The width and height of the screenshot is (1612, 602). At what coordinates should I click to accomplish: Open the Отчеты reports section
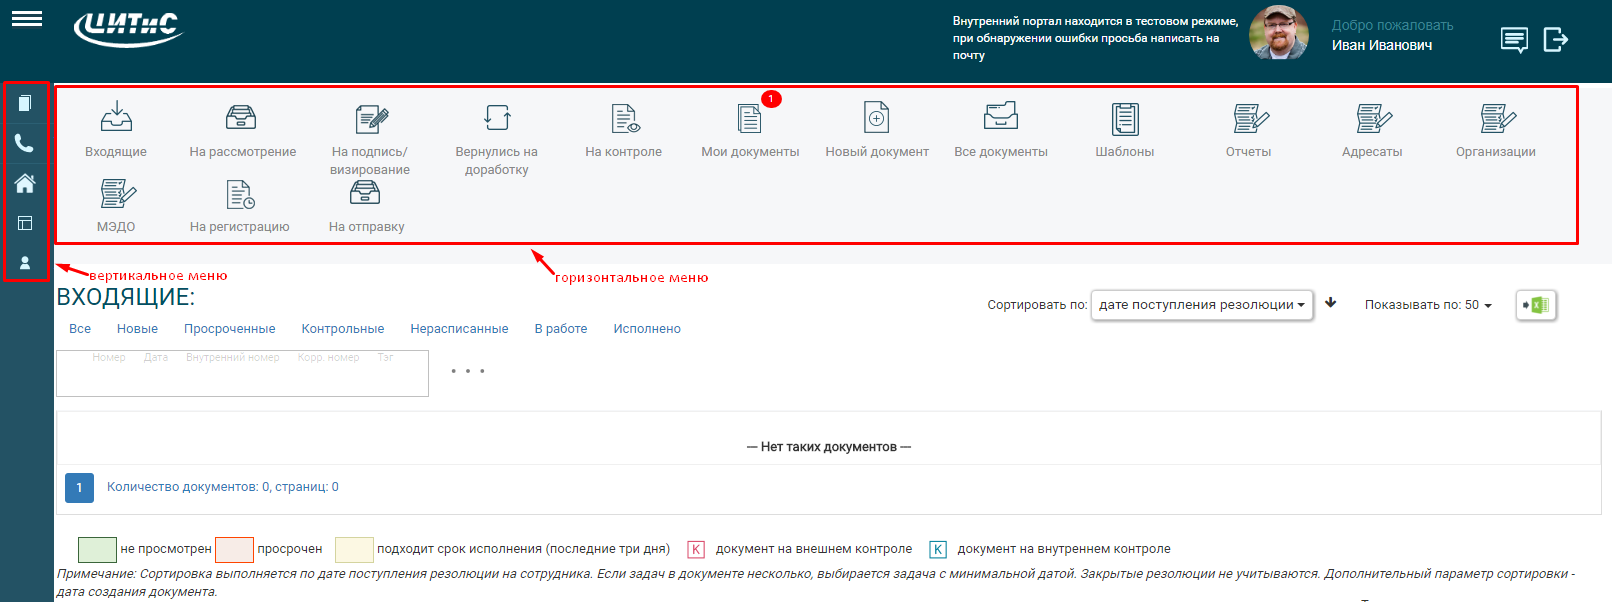[x=1248, y=120]
